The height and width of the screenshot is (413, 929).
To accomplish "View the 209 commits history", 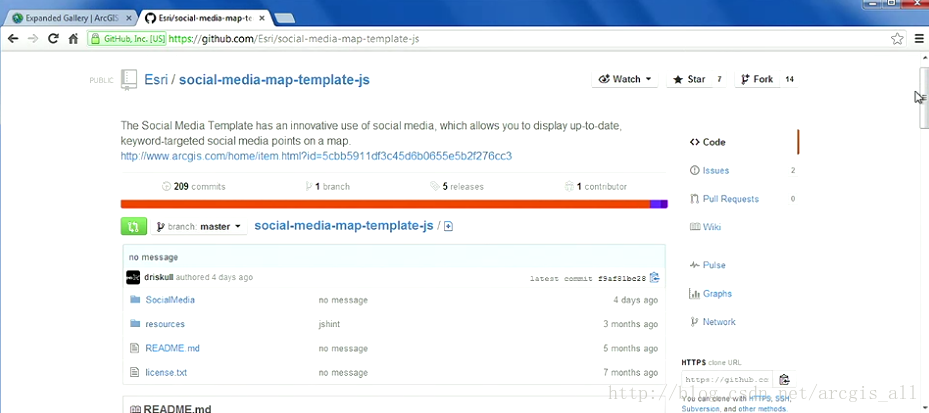I will (194, 186).
